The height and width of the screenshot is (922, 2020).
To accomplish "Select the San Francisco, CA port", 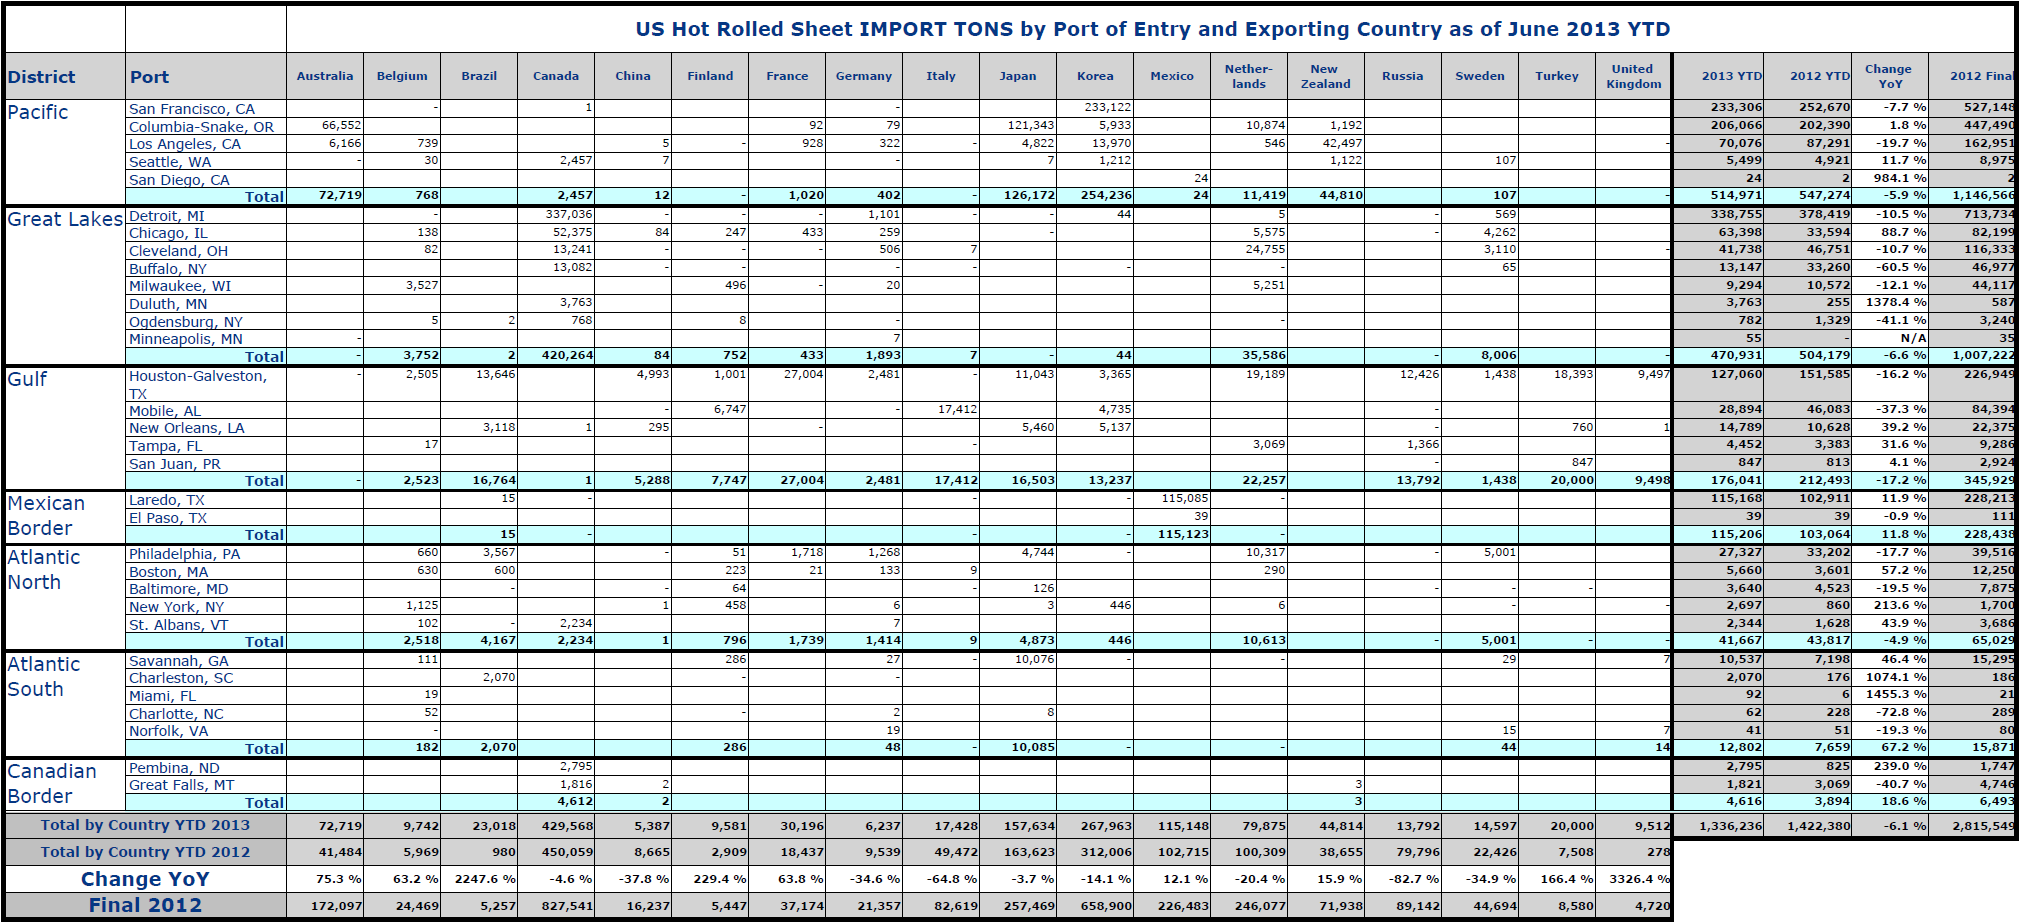I will click(x=191, y=109).
